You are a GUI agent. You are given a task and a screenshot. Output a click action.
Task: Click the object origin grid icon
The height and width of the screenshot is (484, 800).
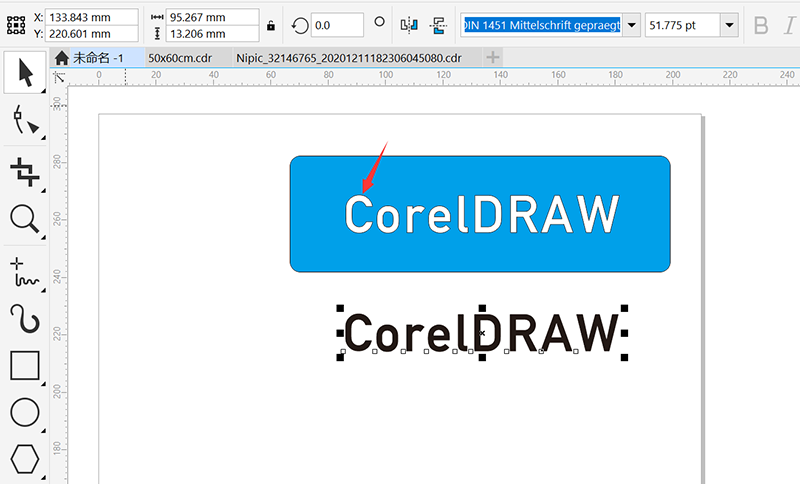(16, 25)
